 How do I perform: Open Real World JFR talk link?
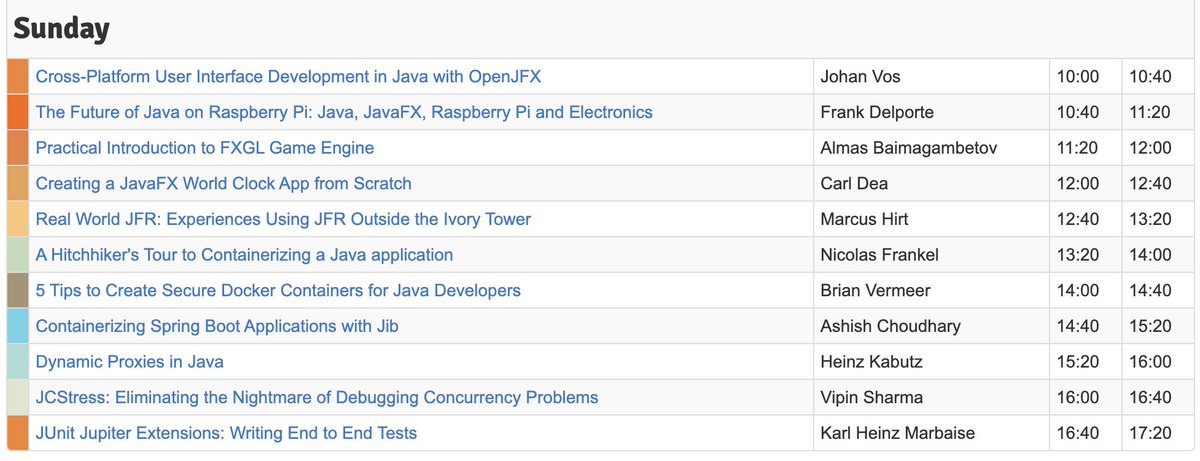[x=283, y=219]
